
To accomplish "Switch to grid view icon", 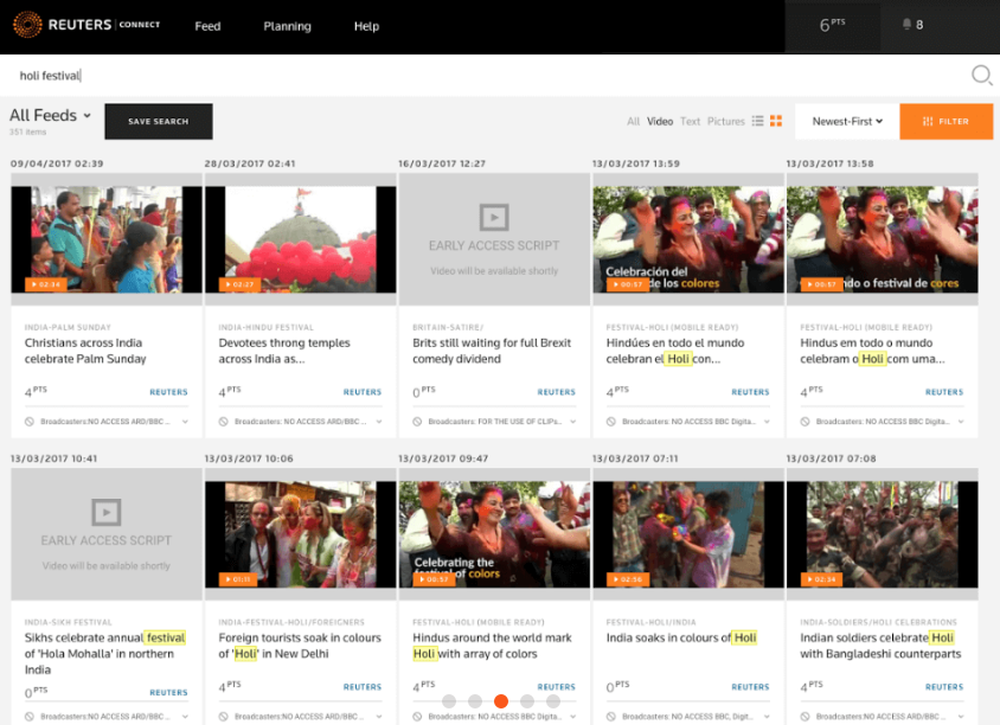I will (776, 121).
